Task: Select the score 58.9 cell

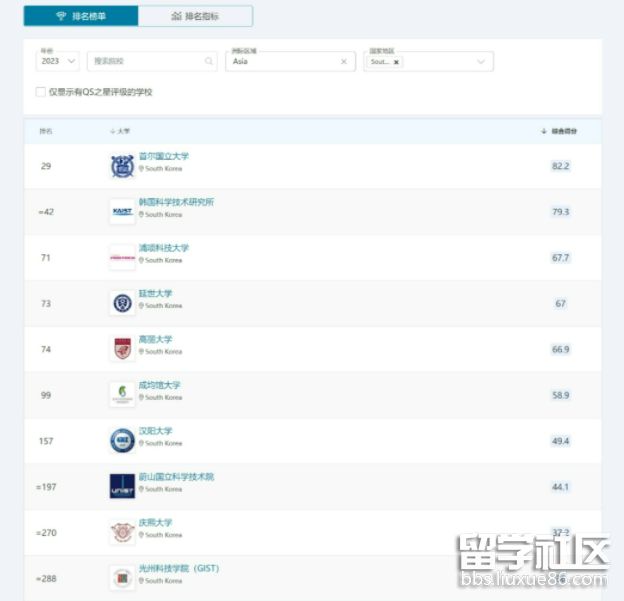Action: coord(560,395)
